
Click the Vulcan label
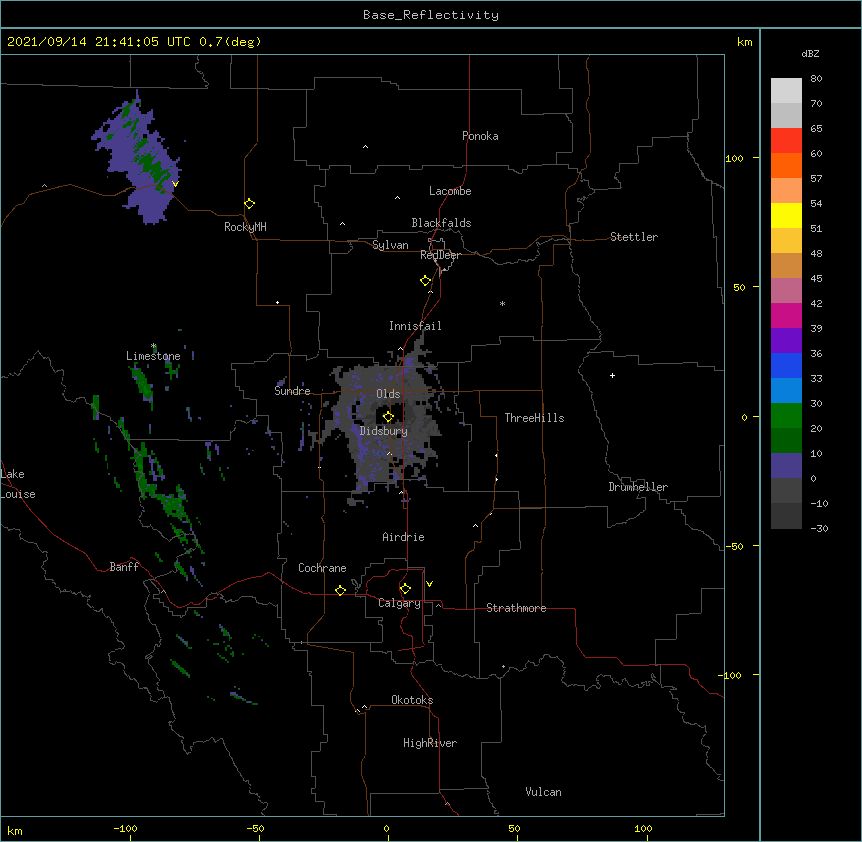543,792
